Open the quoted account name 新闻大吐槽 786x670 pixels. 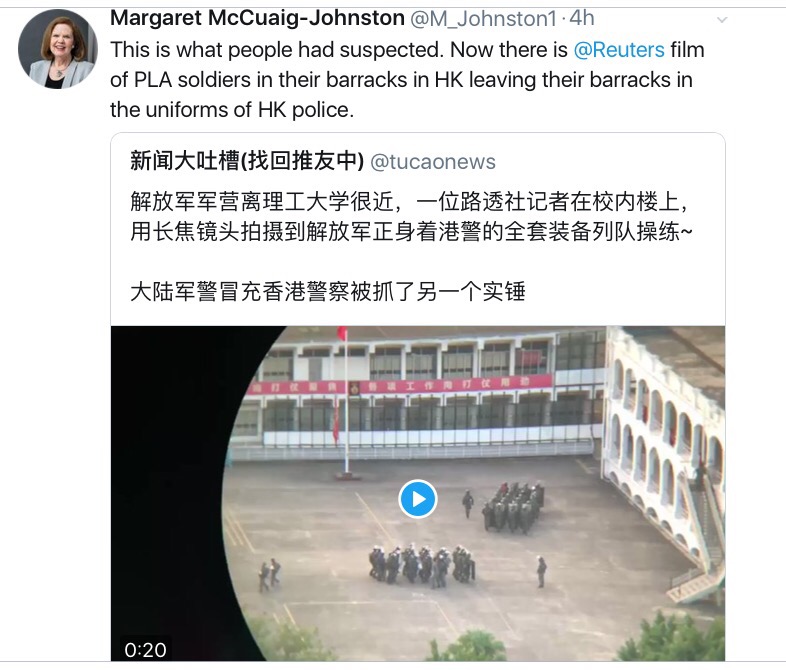pos(247,161)
